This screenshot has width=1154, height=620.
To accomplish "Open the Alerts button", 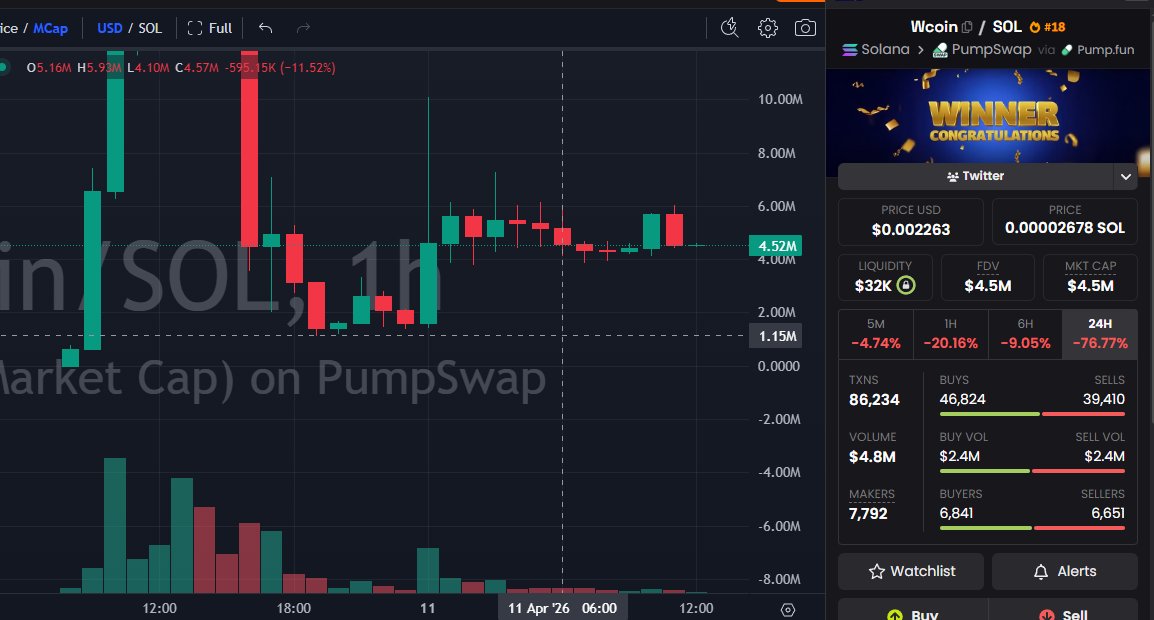I will pyautogui.click(x=1065, y=571).
